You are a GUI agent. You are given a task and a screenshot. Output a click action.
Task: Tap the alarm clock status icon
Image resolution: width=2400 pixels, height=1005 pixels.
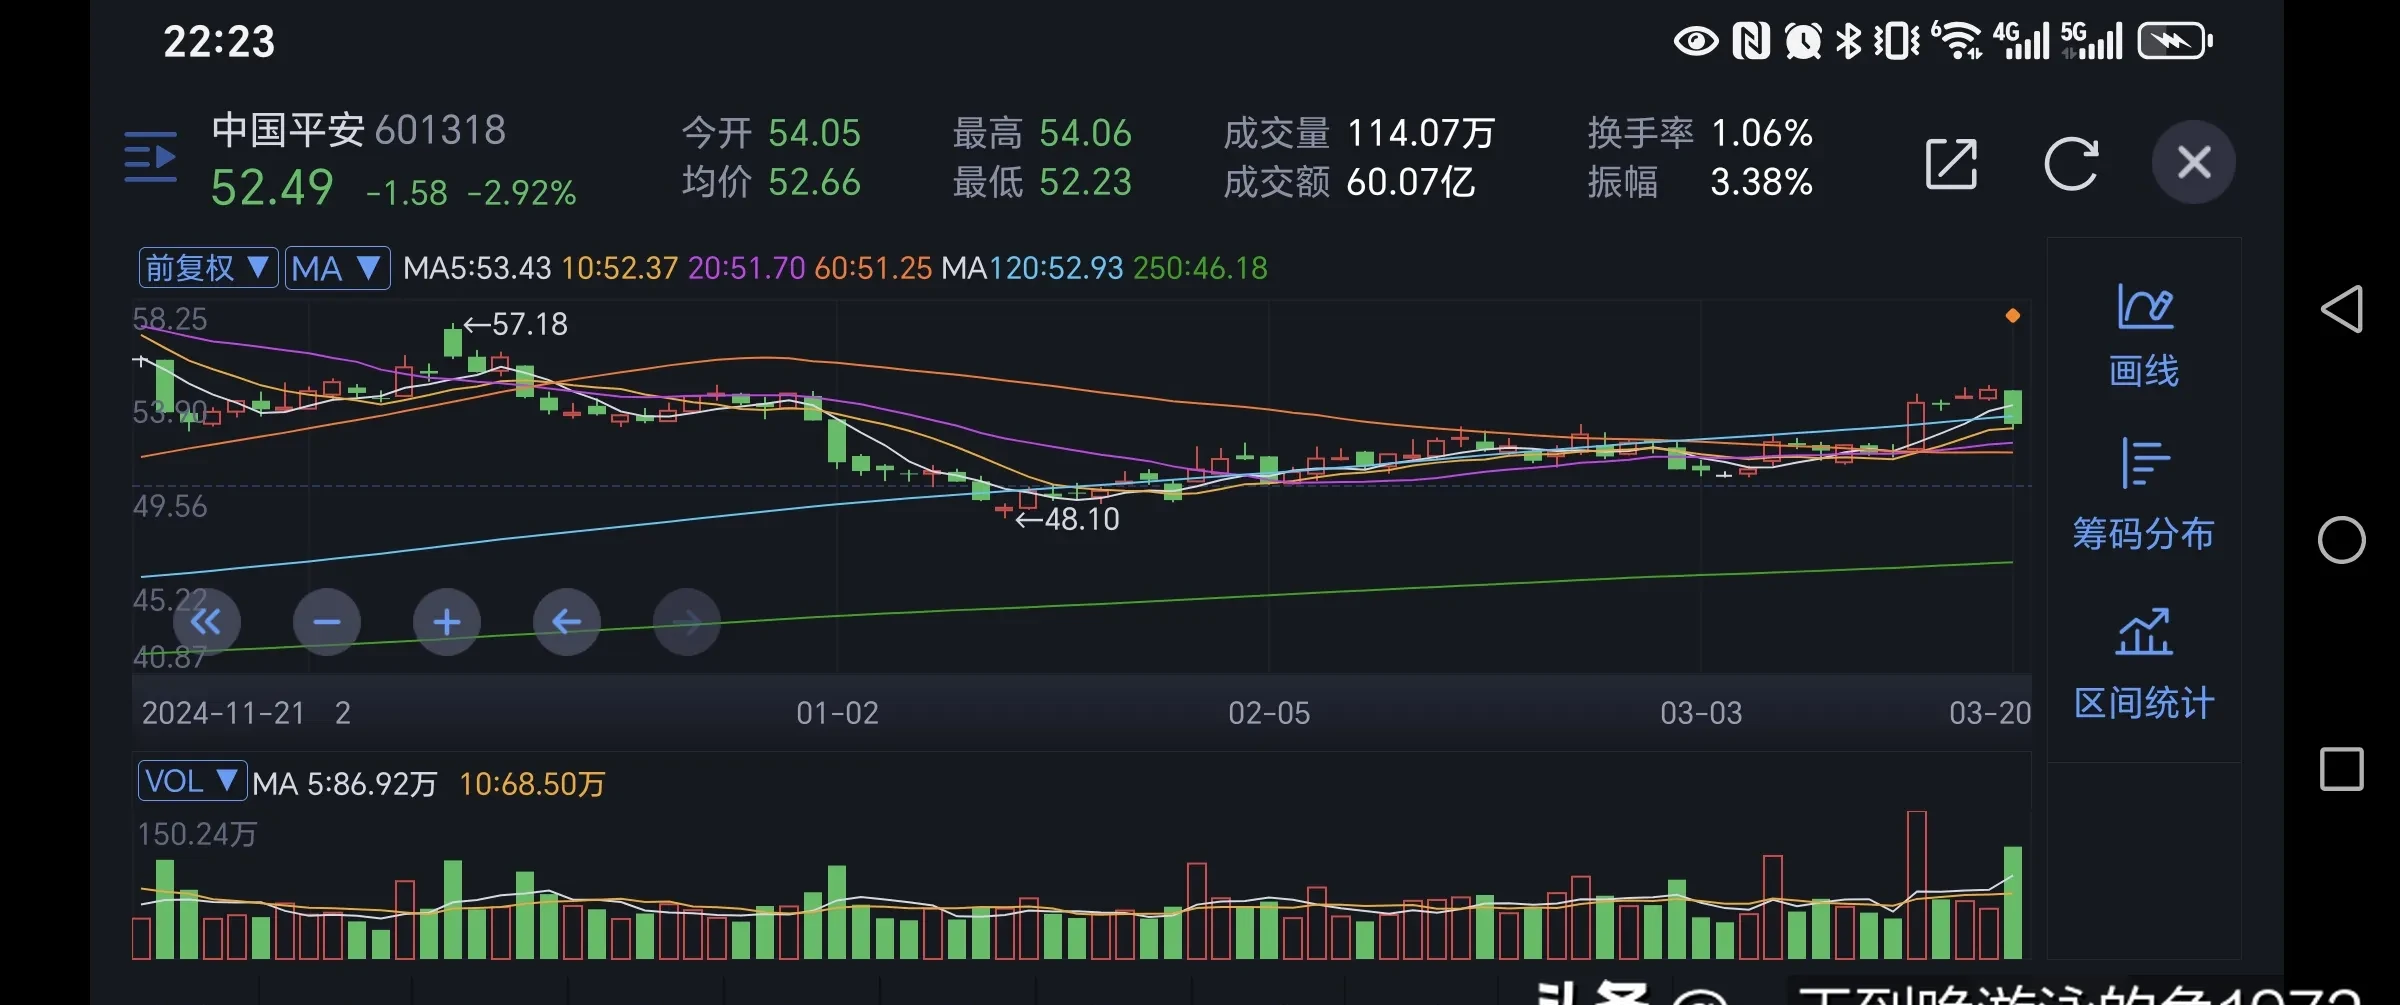pyautogui.click(x=1803, y=41)
